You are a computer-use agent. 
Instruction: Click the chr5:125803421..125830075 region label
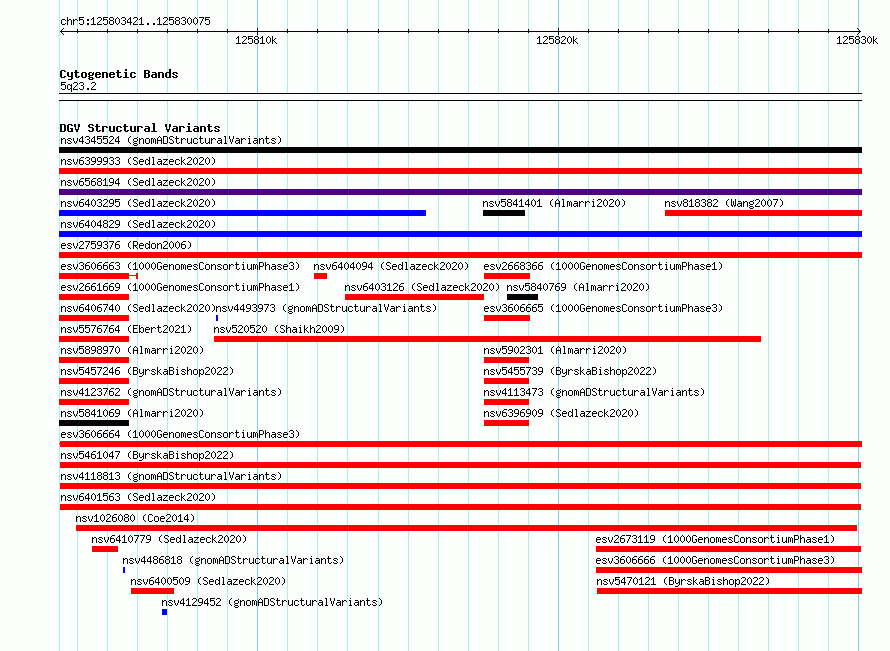tap(135, 21)
